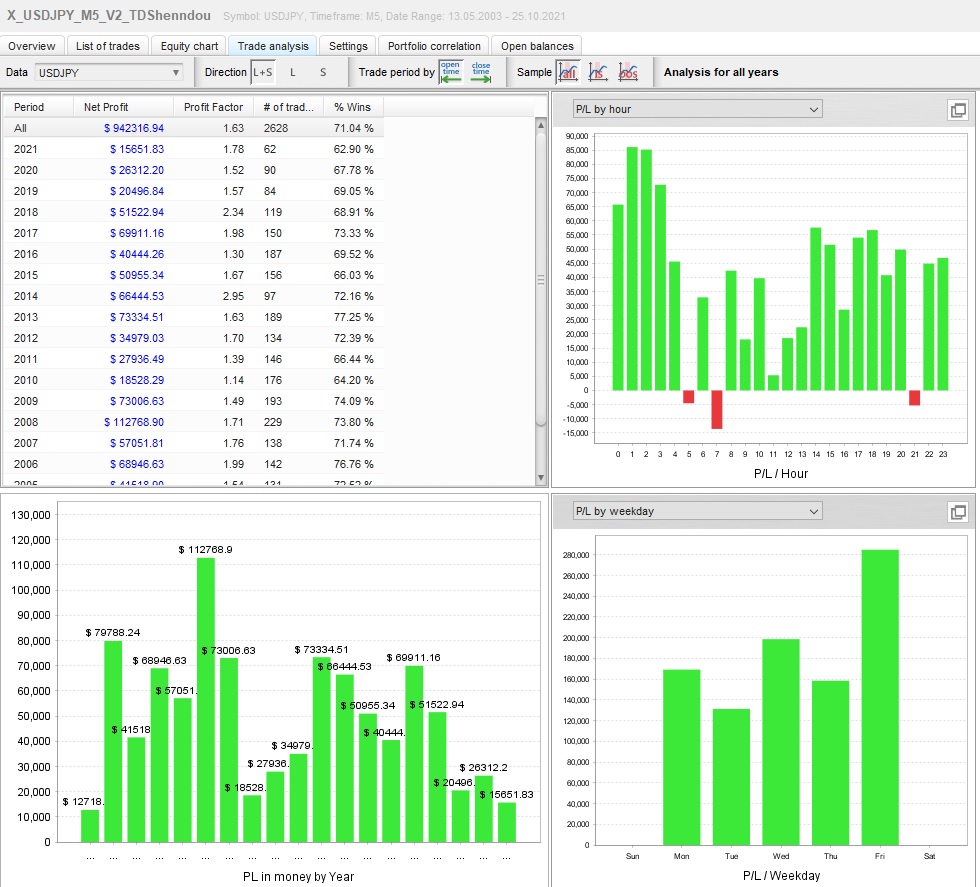Expand the P/L by weekday dropdown

[x=696, y=511]
